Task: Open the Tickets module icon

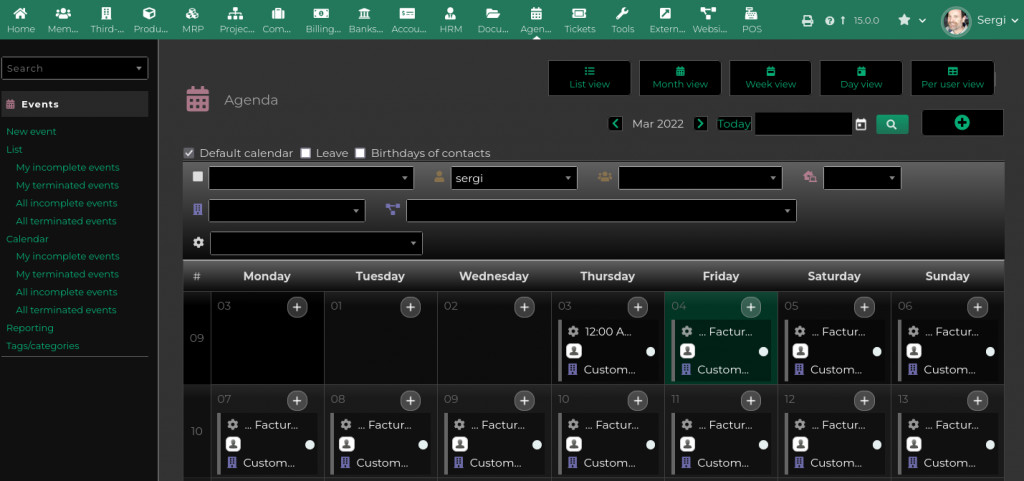Action: point(579,19)
